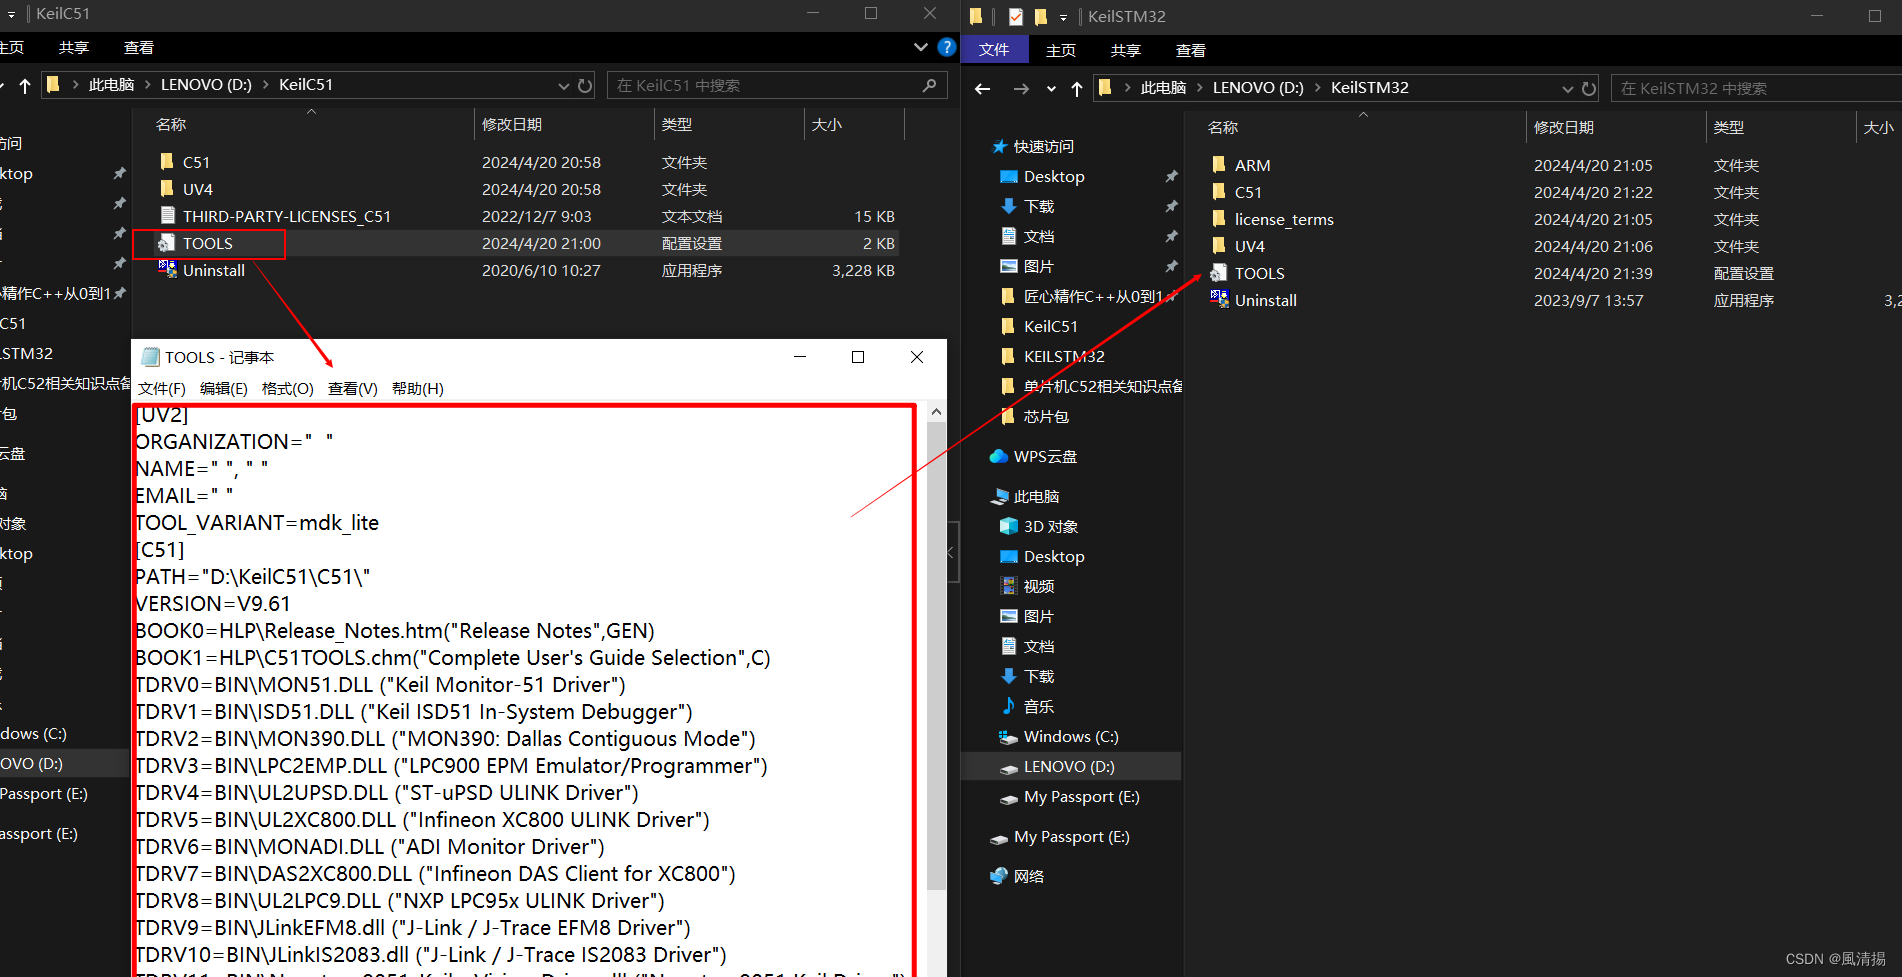Viewport: 1902px width, 977px height.
Task: Go up one level in KeilC51 window
Action: coord(25,86)
